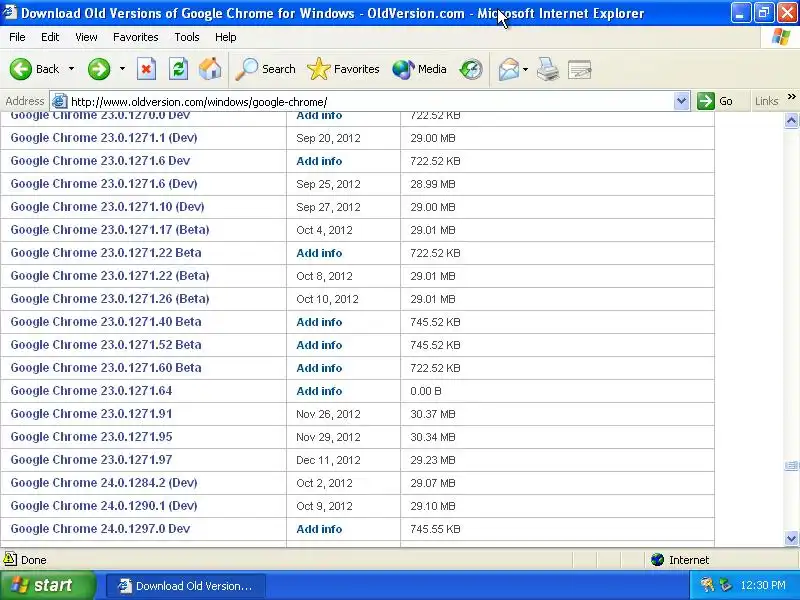This screenshot has height=600, width=800.
Task: Open Google Chrome 23.0.1271.17 (Beta) link
Action: 110,230
